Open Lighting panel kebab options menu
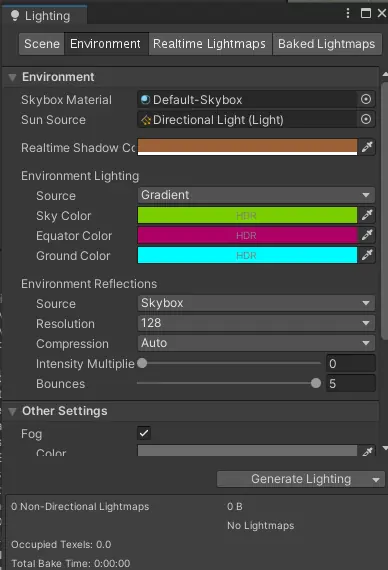388x570 pixels. 348,13
